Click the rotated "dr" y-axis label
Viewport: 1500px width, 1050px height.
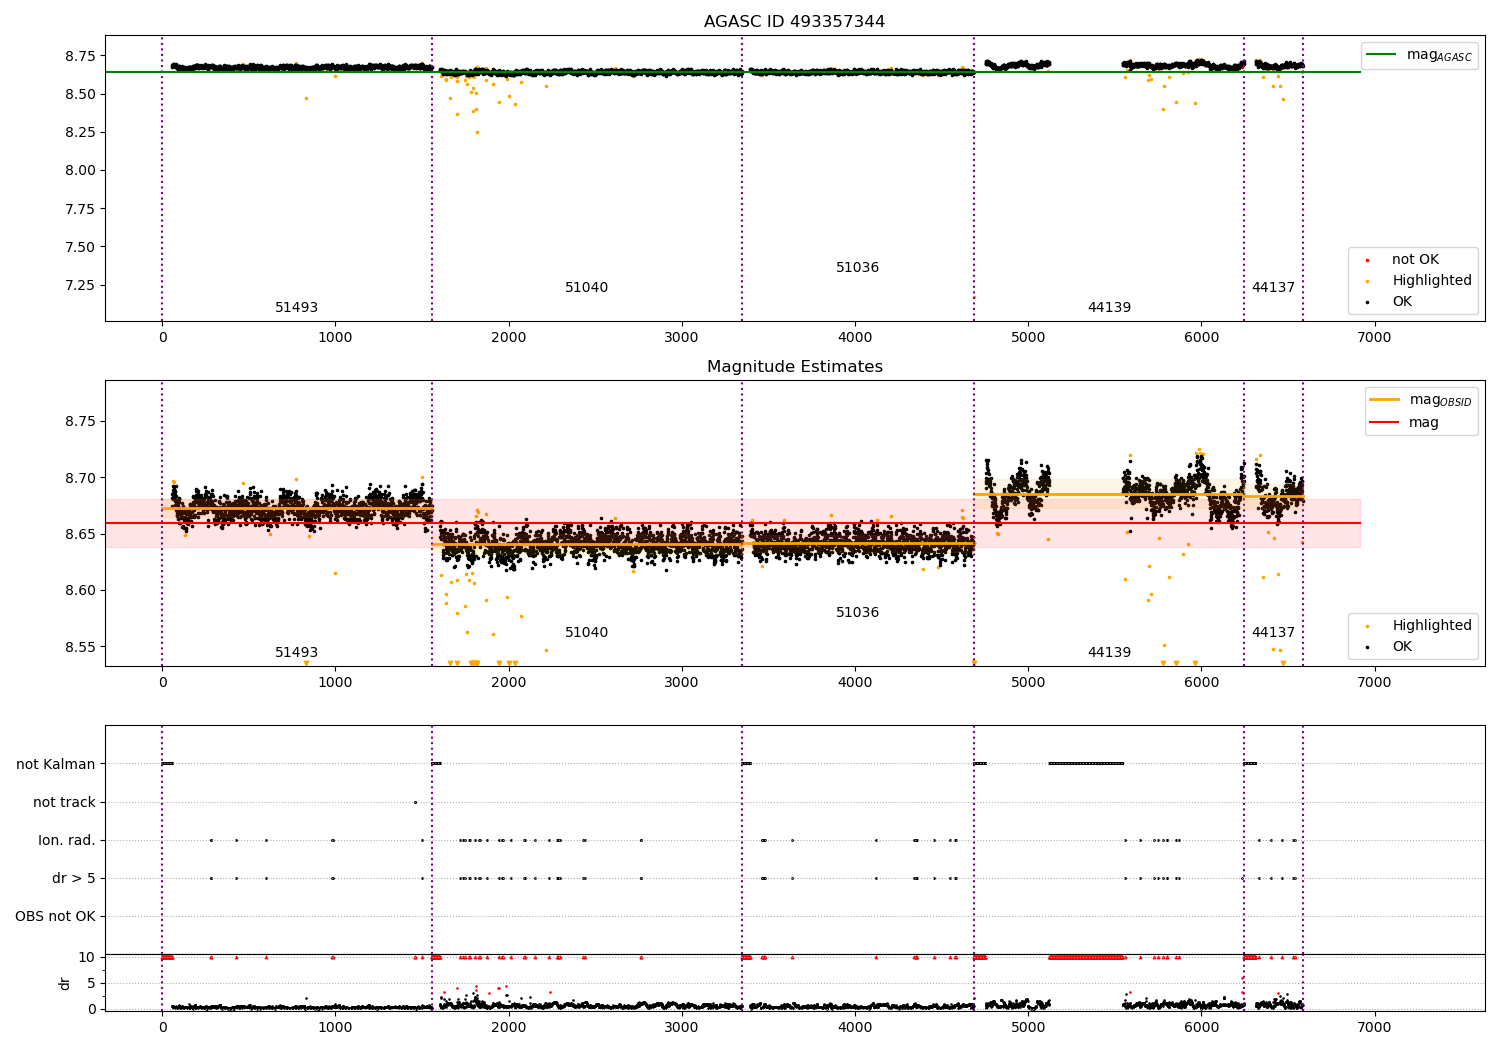tap(65, 983)
